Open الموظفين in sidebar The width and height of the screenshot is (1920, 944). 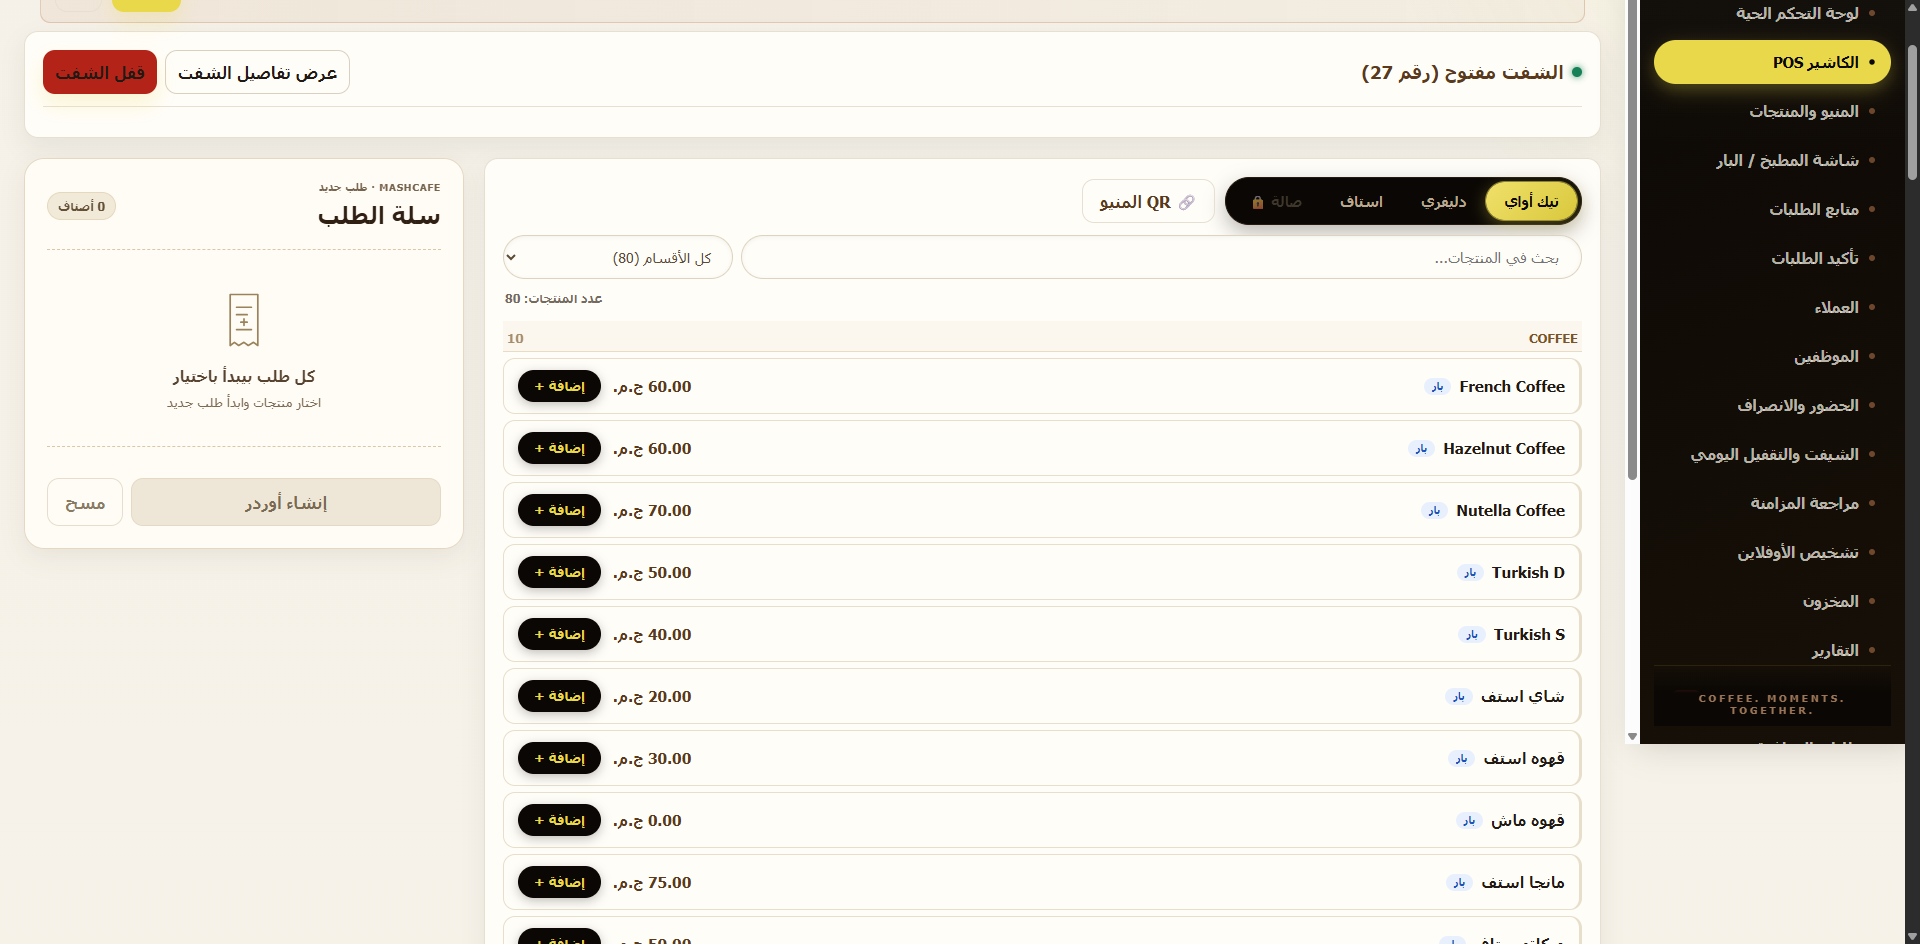tap(1772, 356)
